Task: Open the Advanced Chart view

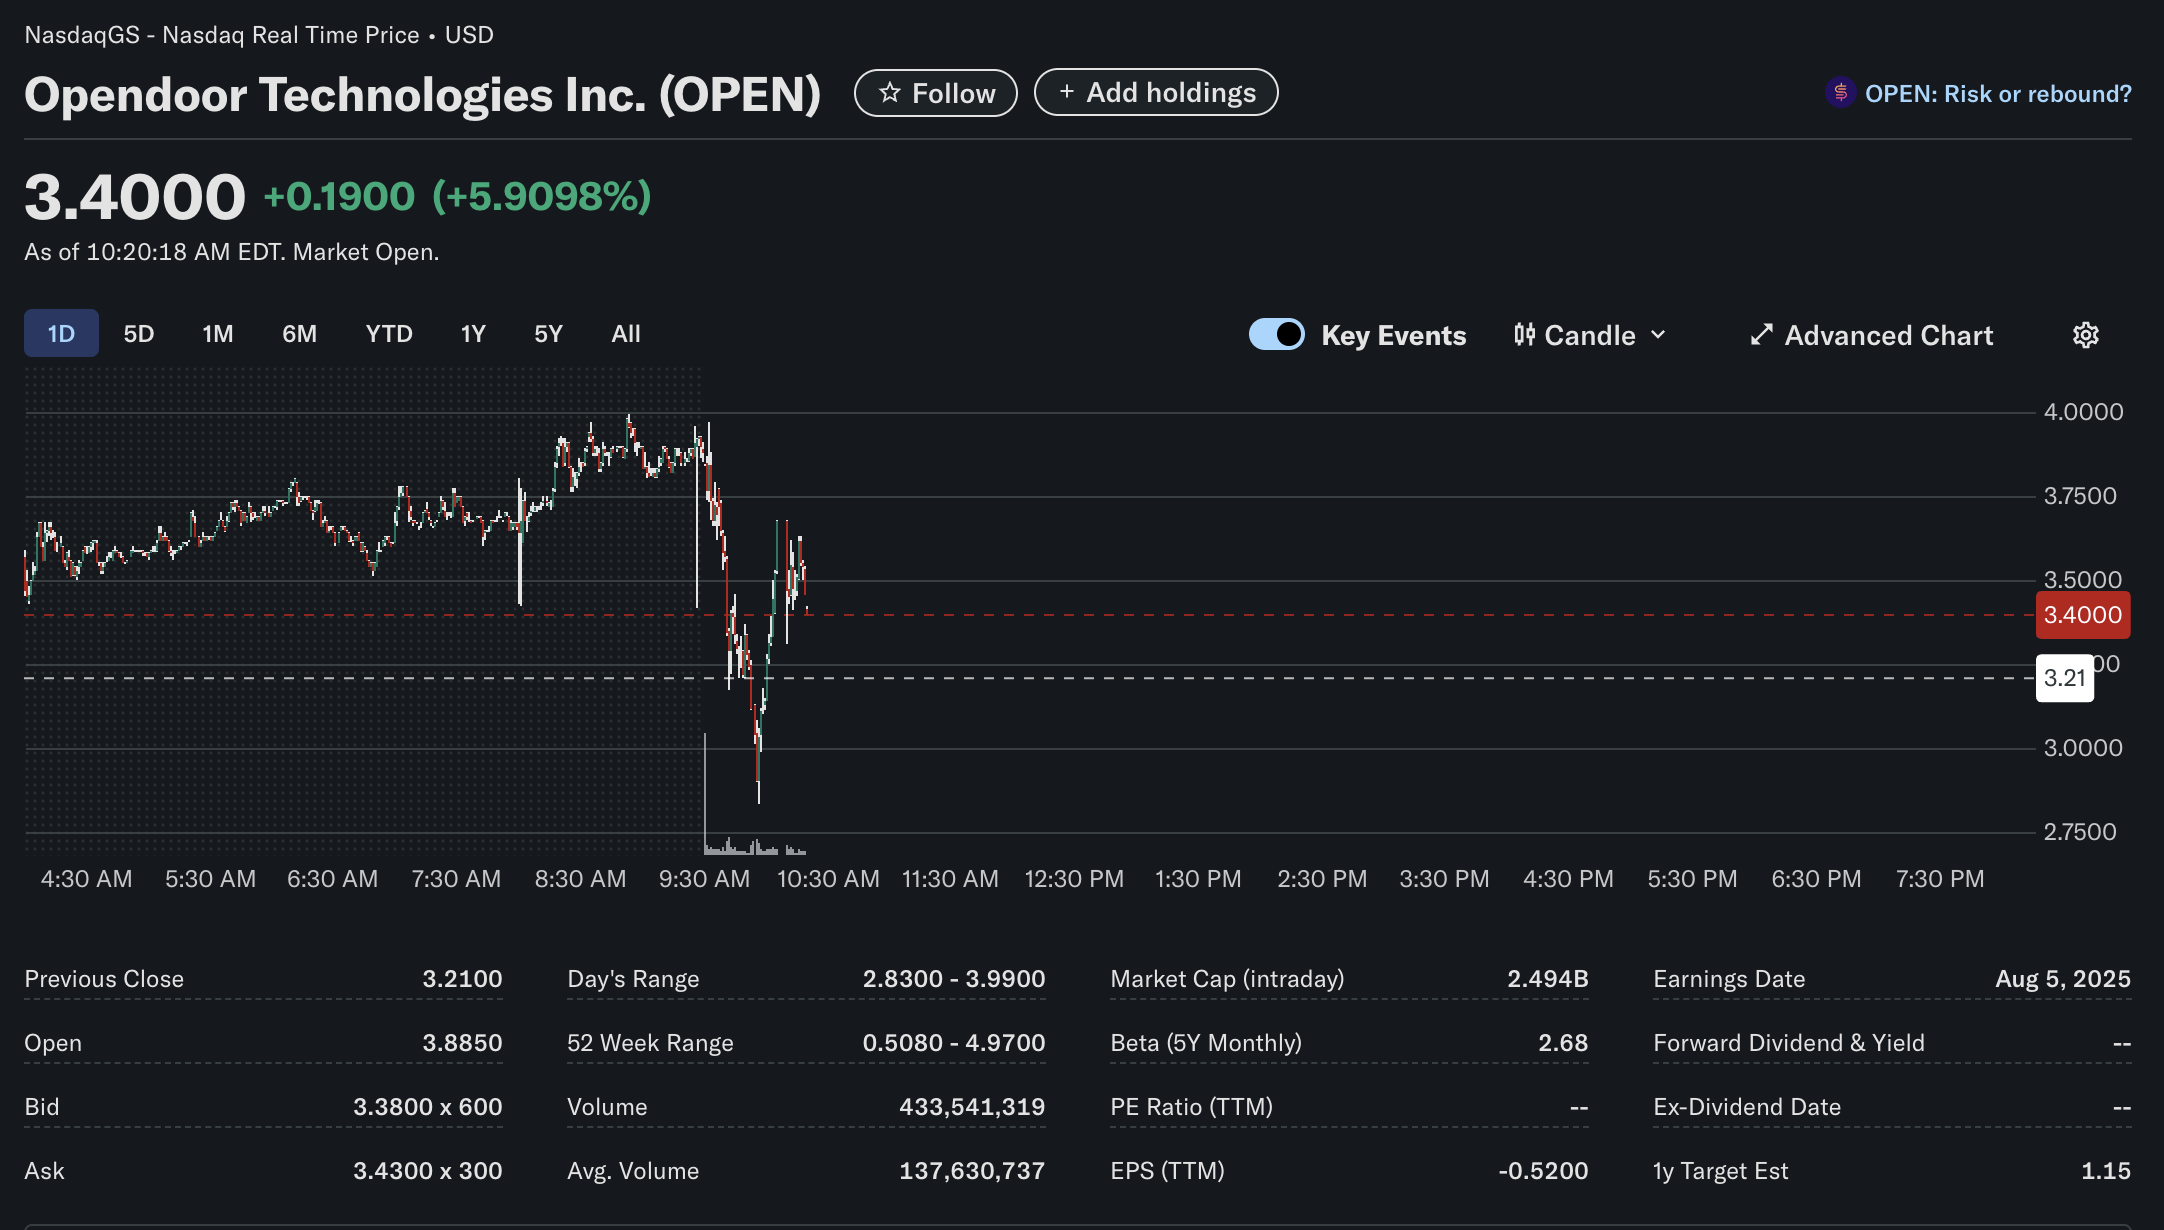Action: coord(1872,335)
